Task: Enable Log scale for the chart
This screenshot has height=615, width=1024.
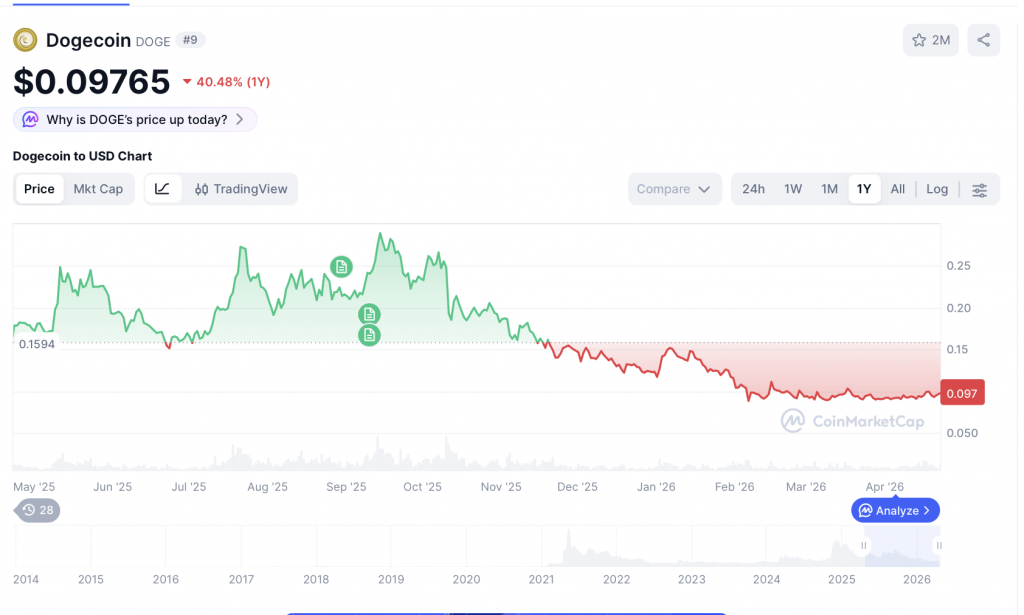Action: (x=936, y=189)
